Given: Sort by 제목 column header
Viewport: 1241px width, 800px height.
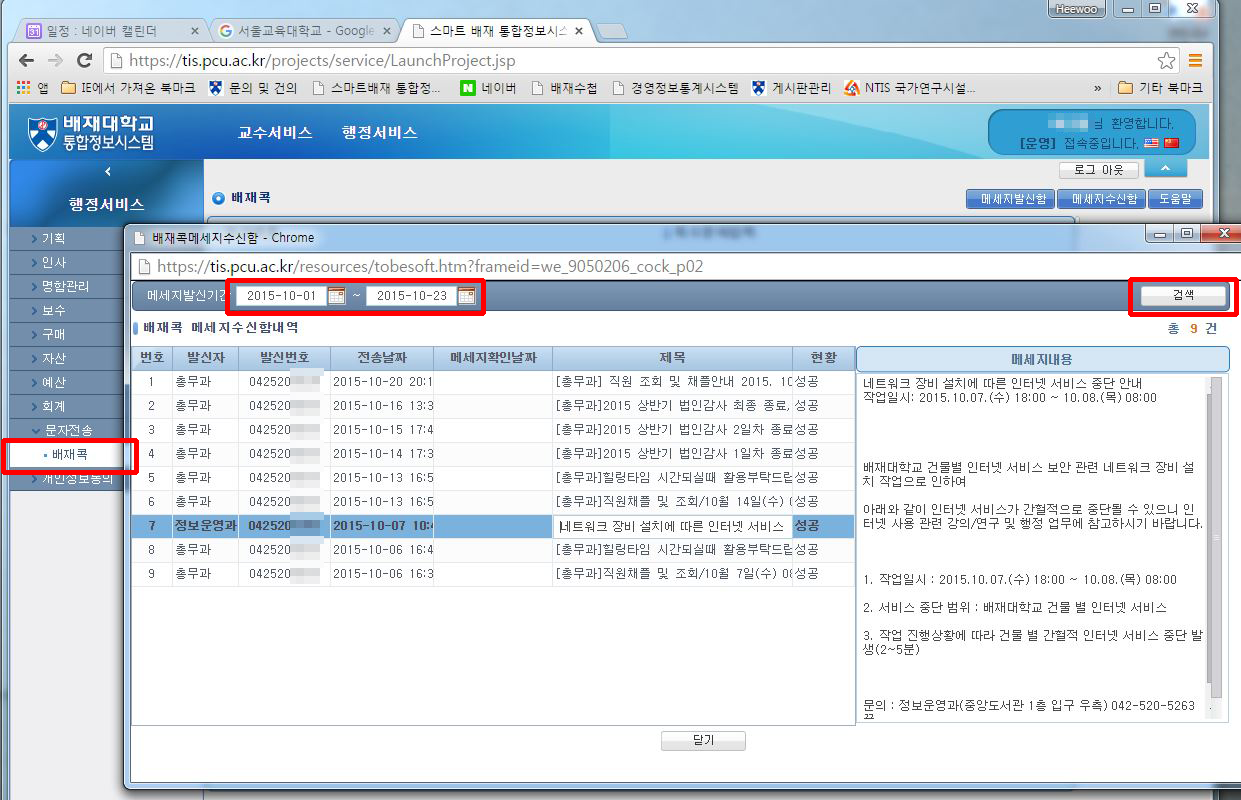Looking at the screenshot, I should [672, 358].
